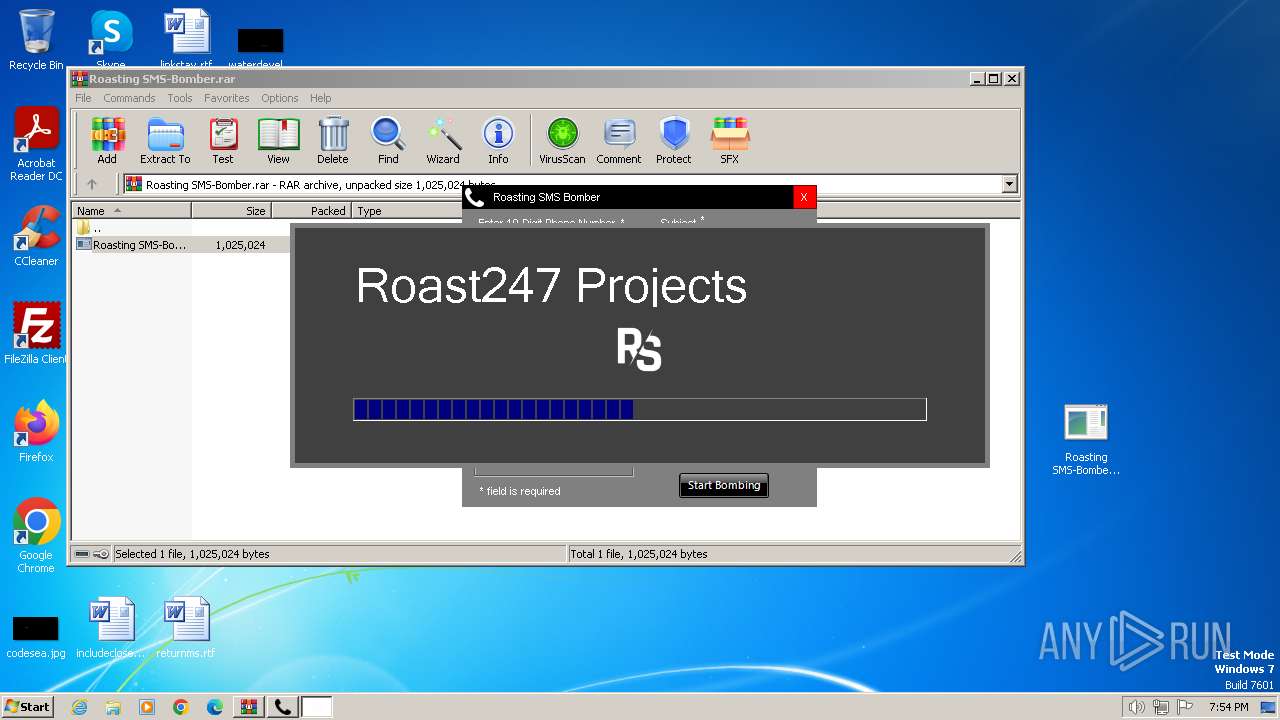
Task: Open the Favorites menu
Action: [227, 98]
